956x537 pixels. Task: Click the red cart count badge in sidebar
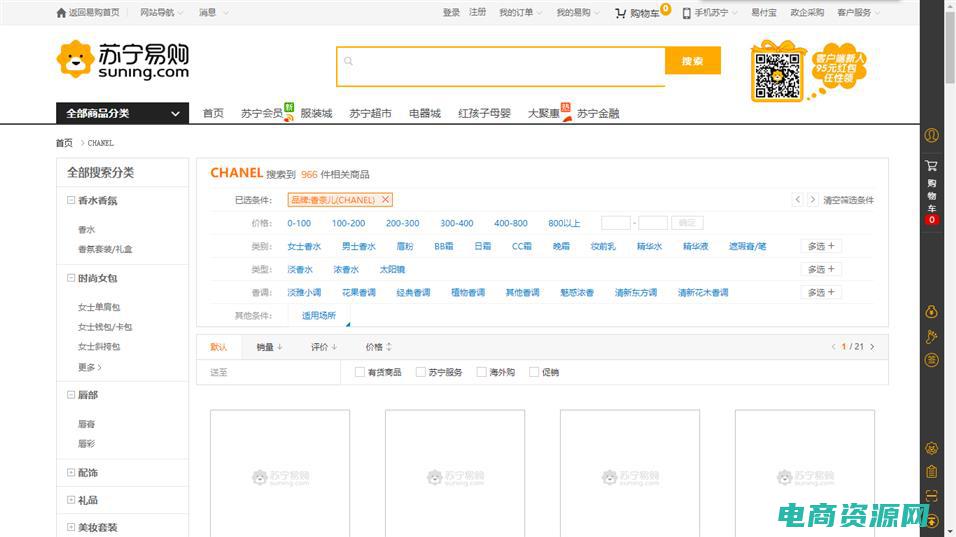[x=931, y=220]
